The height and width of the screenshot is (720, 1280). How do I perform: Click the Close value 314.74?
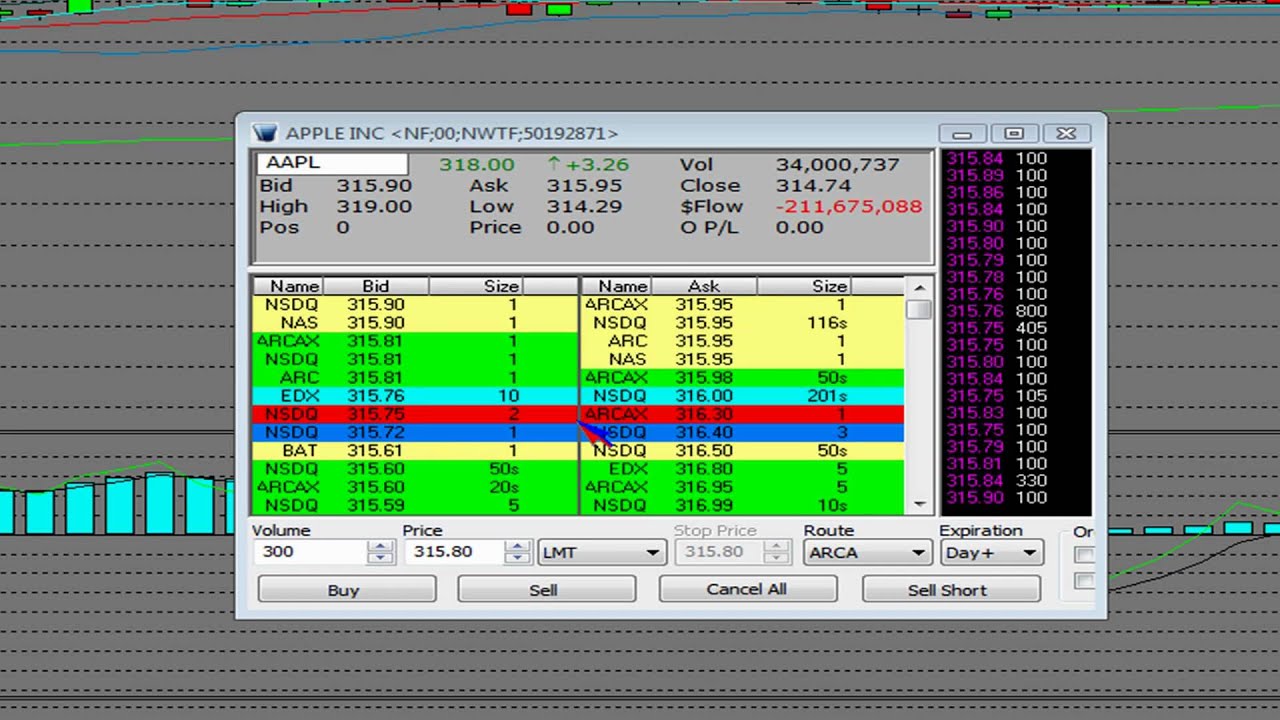(x=813, y=186)
